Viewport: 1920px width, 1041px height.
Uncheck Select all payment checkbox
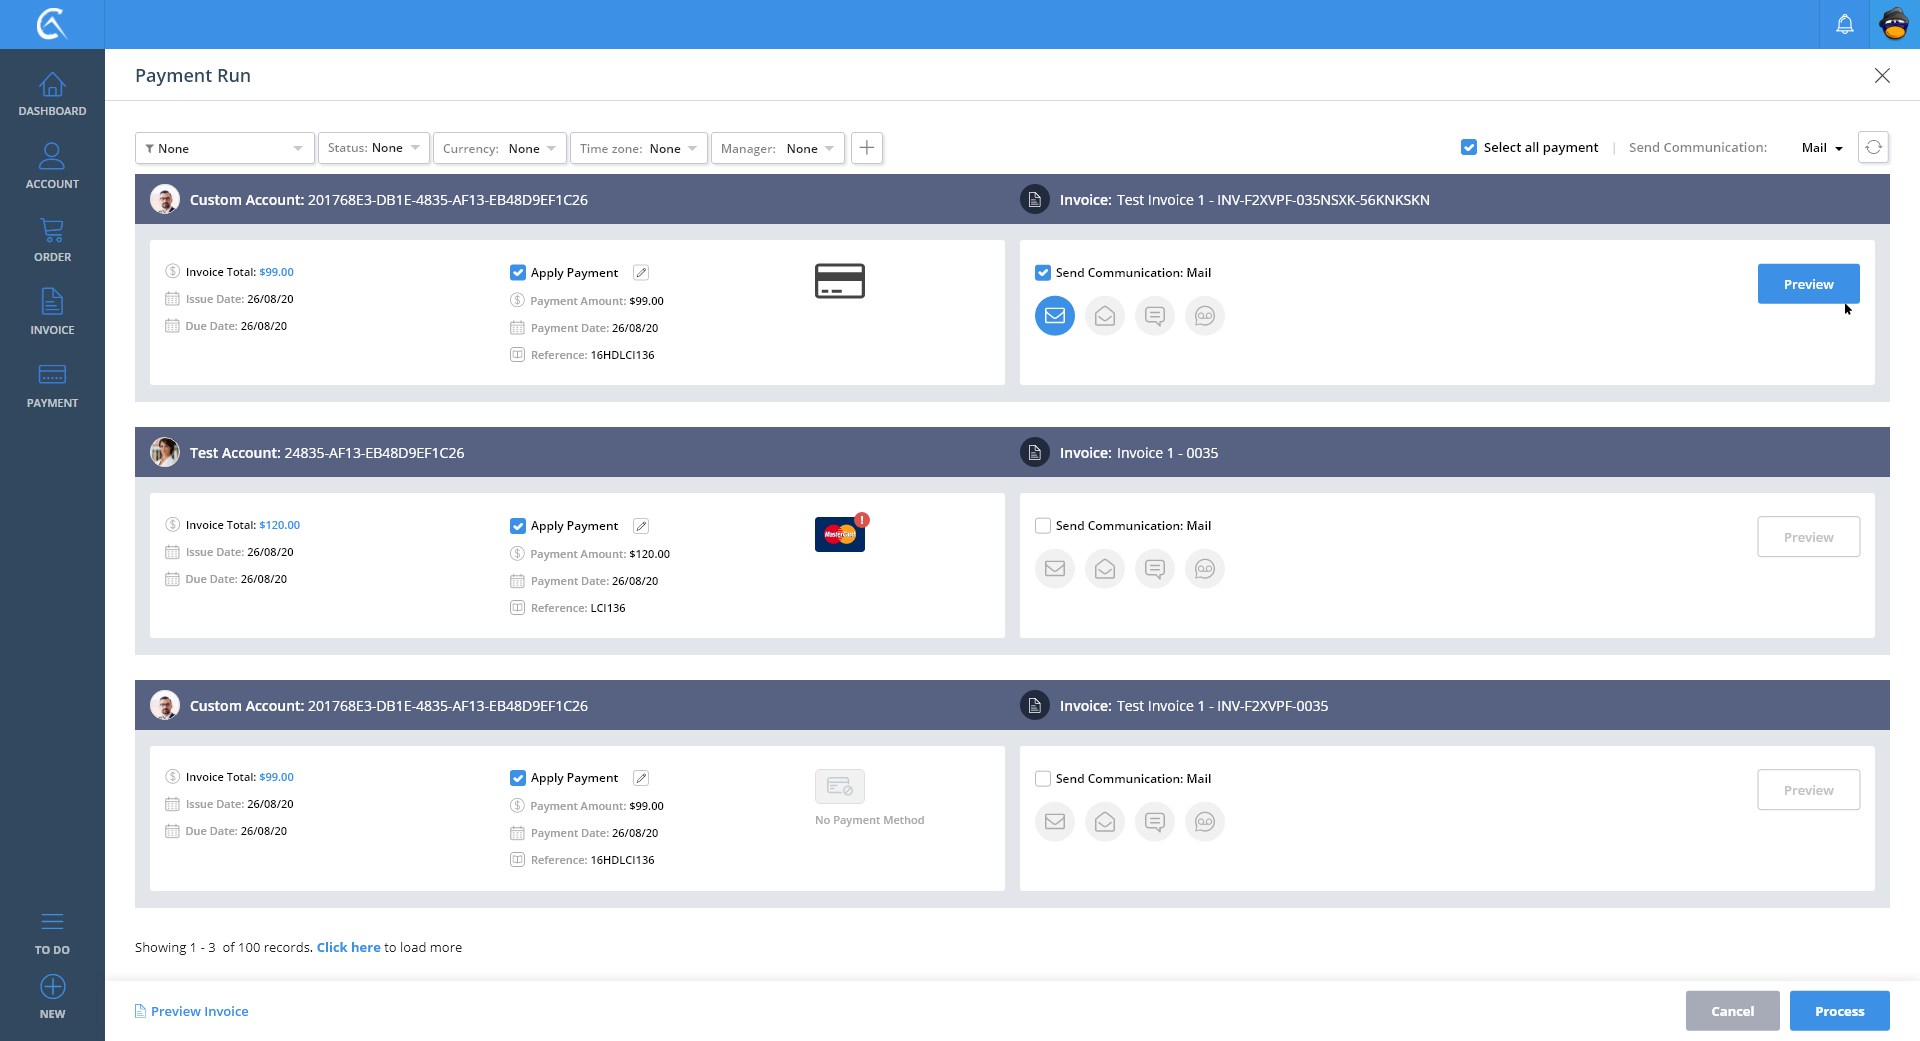[x=1469, y=147]
